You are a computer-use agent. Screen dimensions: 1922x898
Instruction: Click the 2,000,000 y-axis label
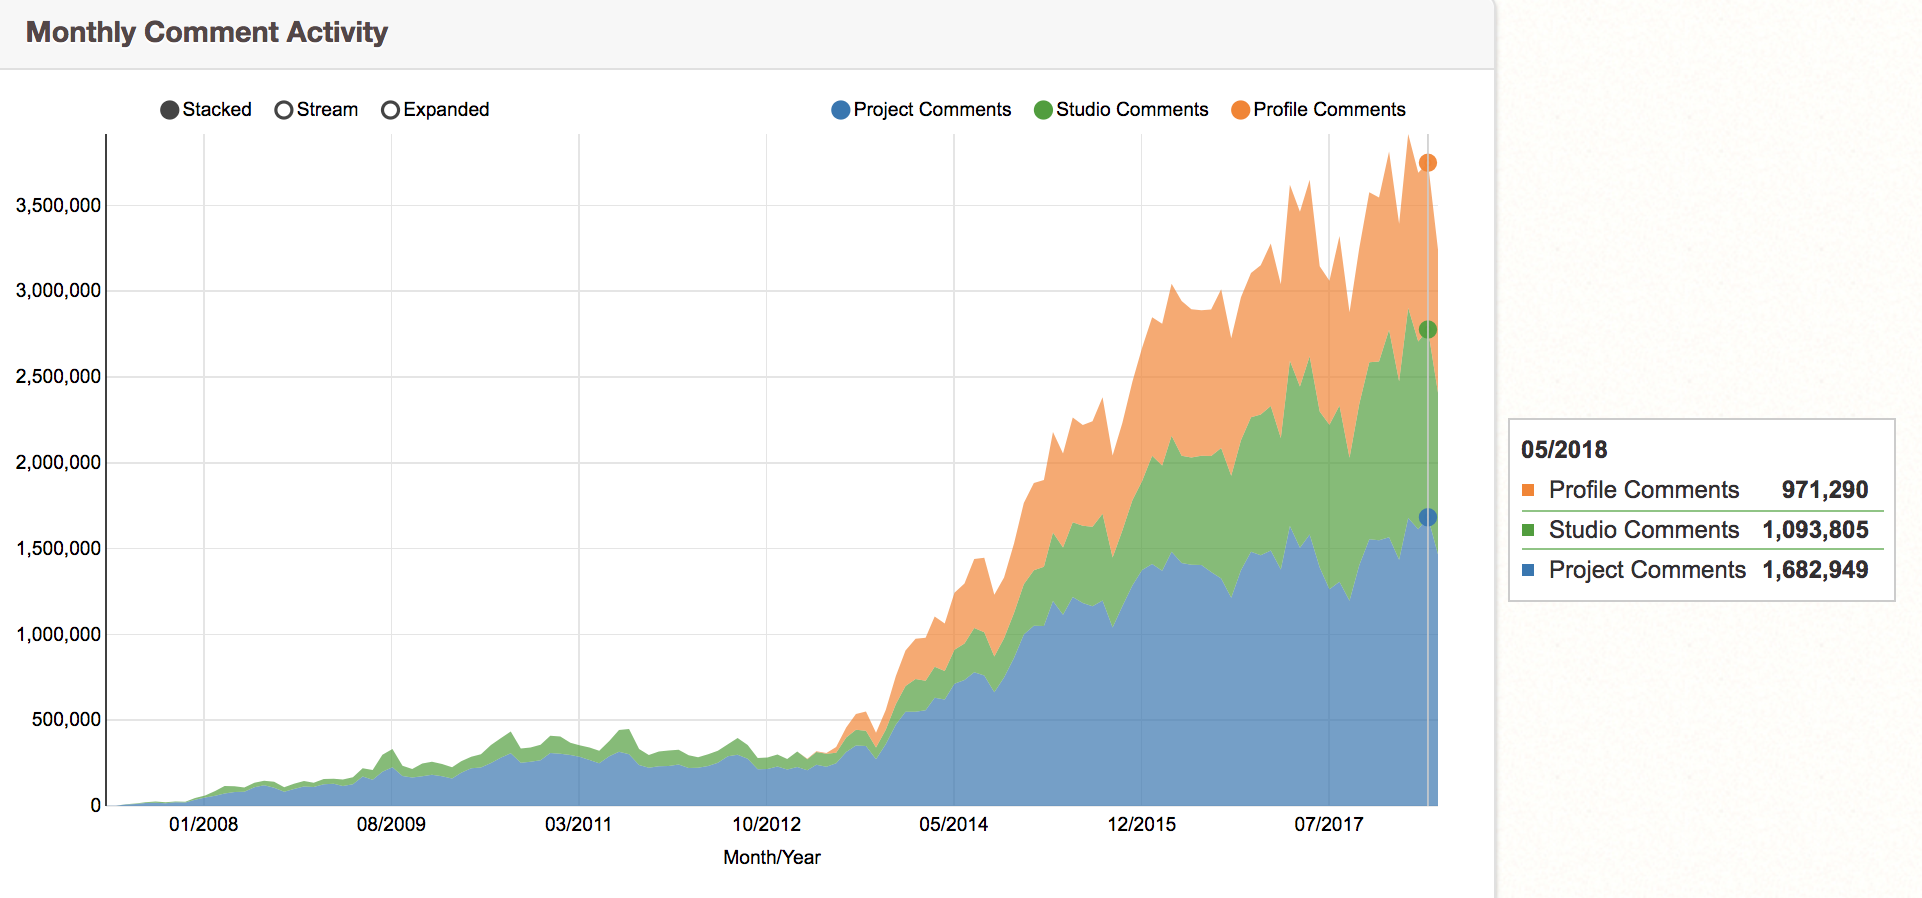click(58, 462)
